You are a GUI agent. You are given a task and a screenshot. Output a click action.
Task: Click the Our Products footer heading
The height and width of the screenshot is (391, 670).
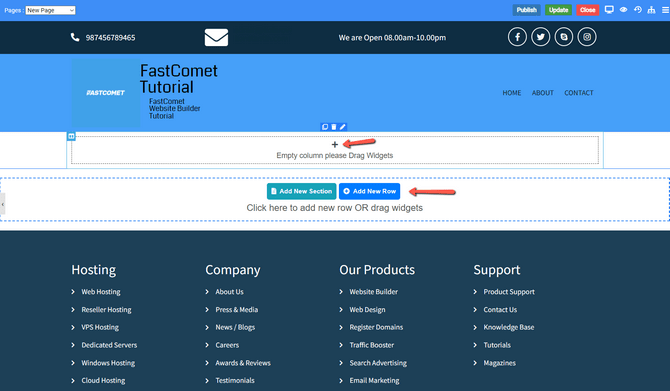[x=377, y=270]
